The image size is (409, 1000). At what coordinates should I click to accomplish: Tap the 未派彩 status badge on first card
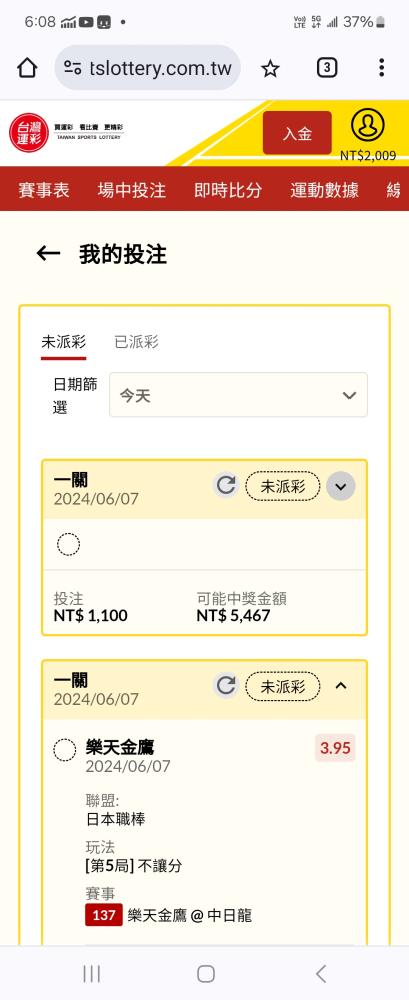coord(283,487)
